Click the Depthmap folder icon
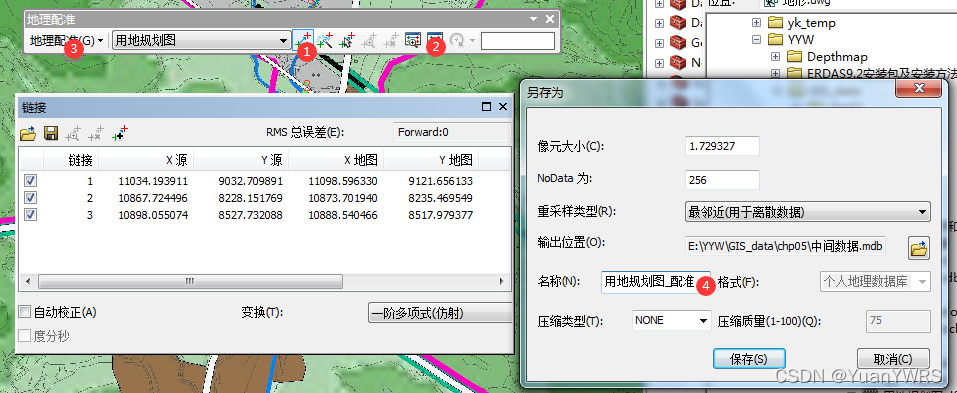 (x=795, y=57)
